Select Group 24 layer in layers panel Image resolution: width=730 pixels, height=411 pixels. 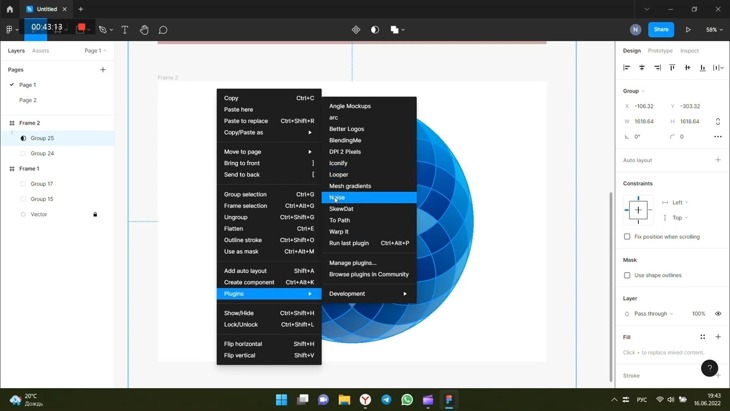tap(42, 154)
